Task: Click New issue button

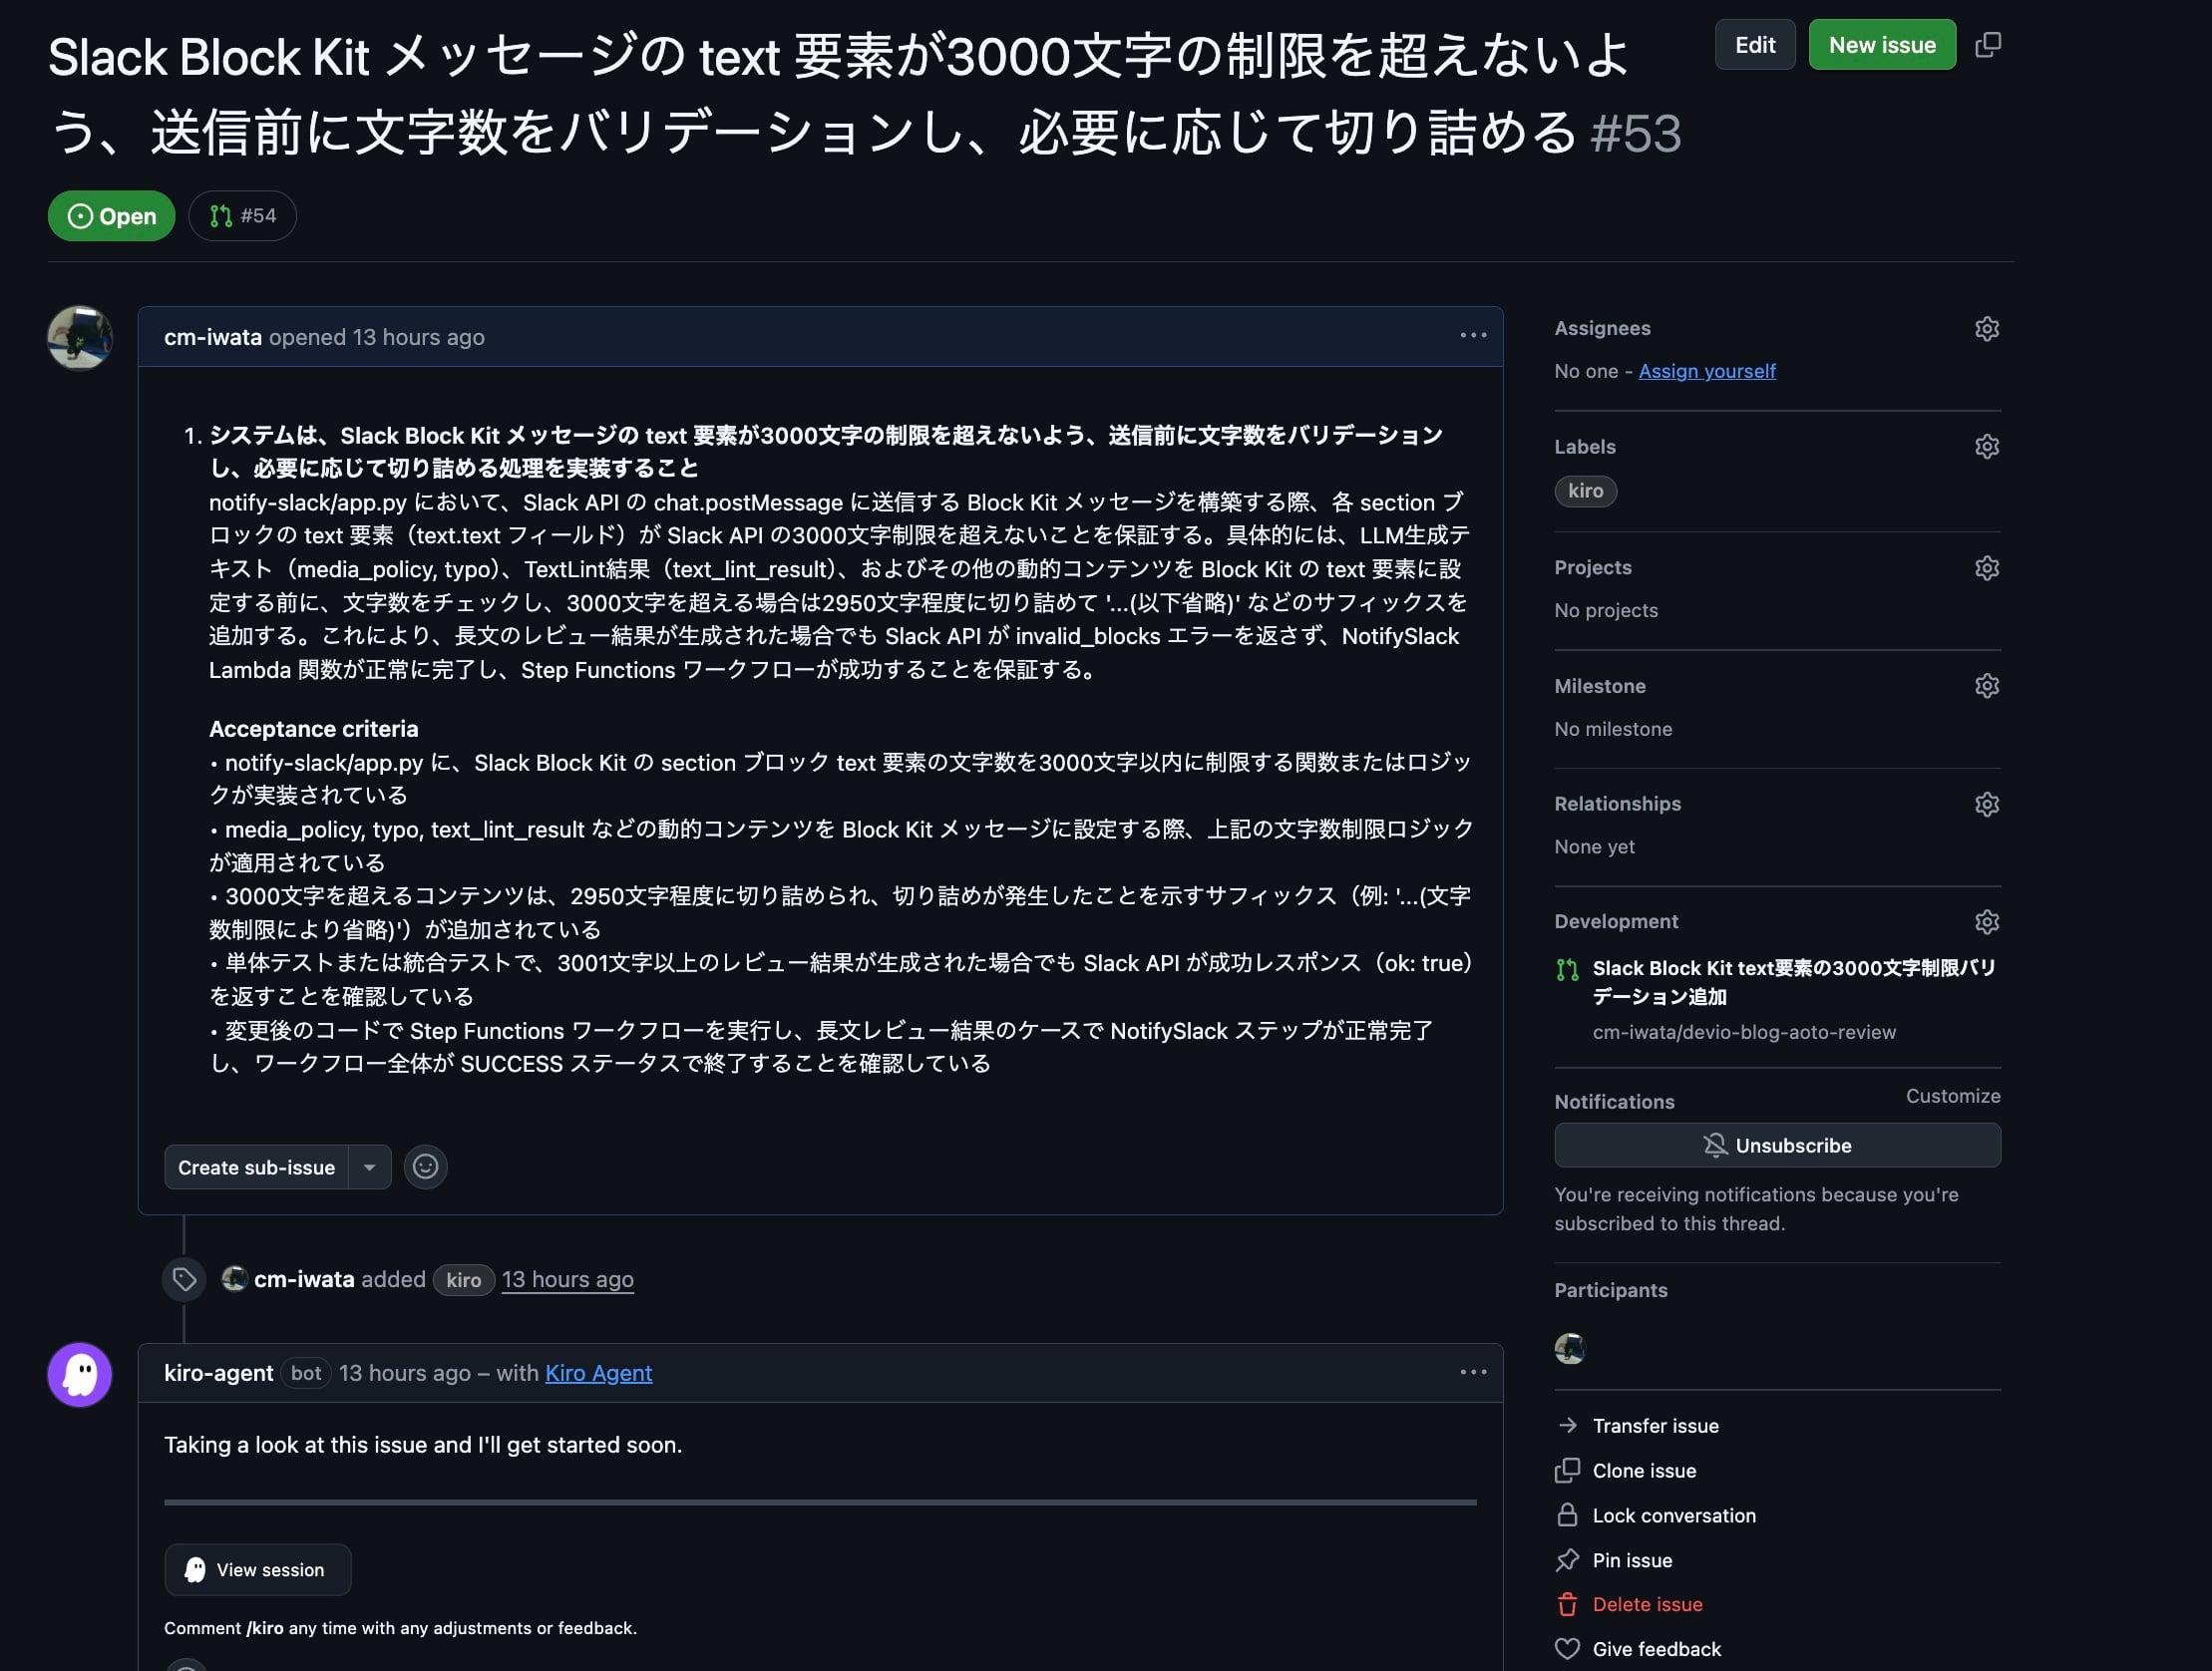Action: click(x=1882, y=45)
